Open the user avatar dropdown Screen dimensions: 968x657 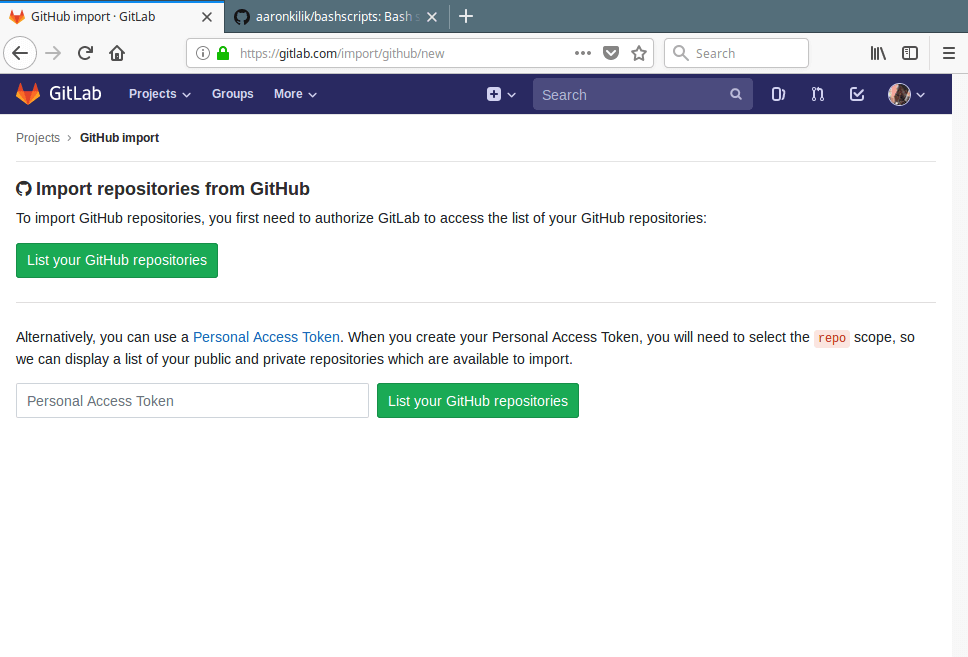pos(906,94)
